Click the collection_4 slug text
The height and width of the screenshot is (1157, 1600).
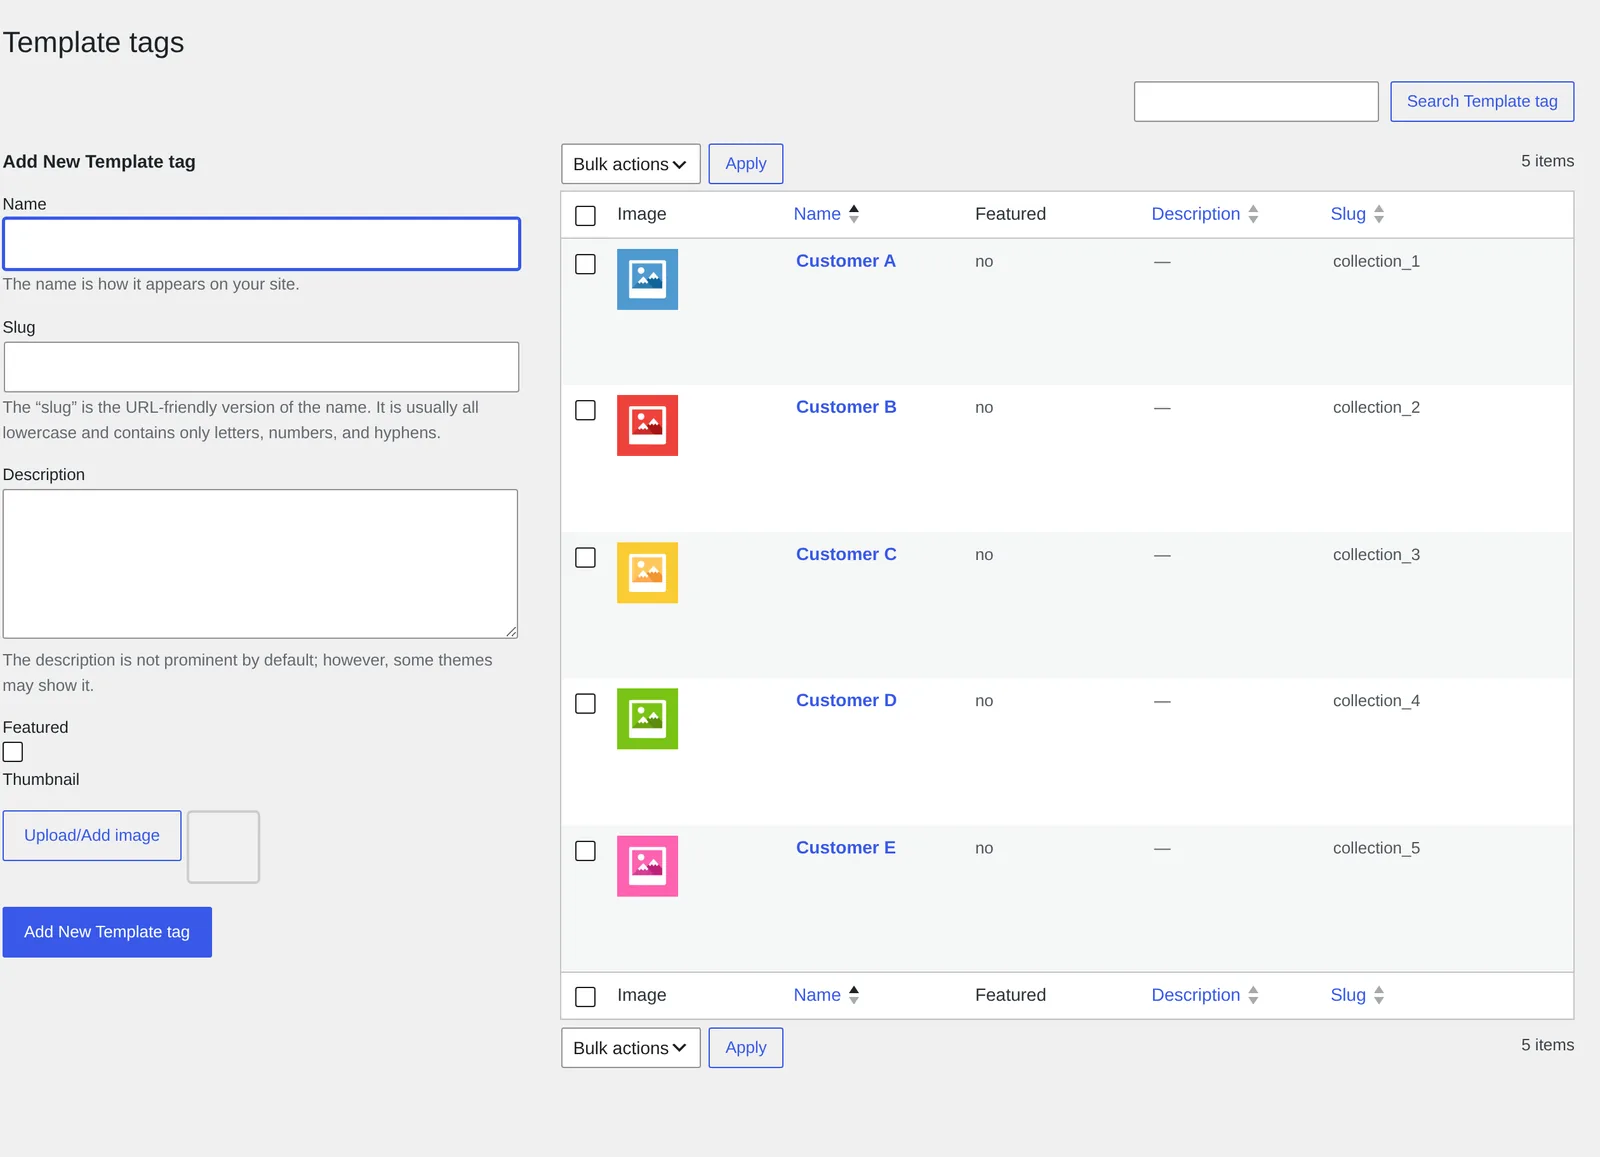[1376, 700]
